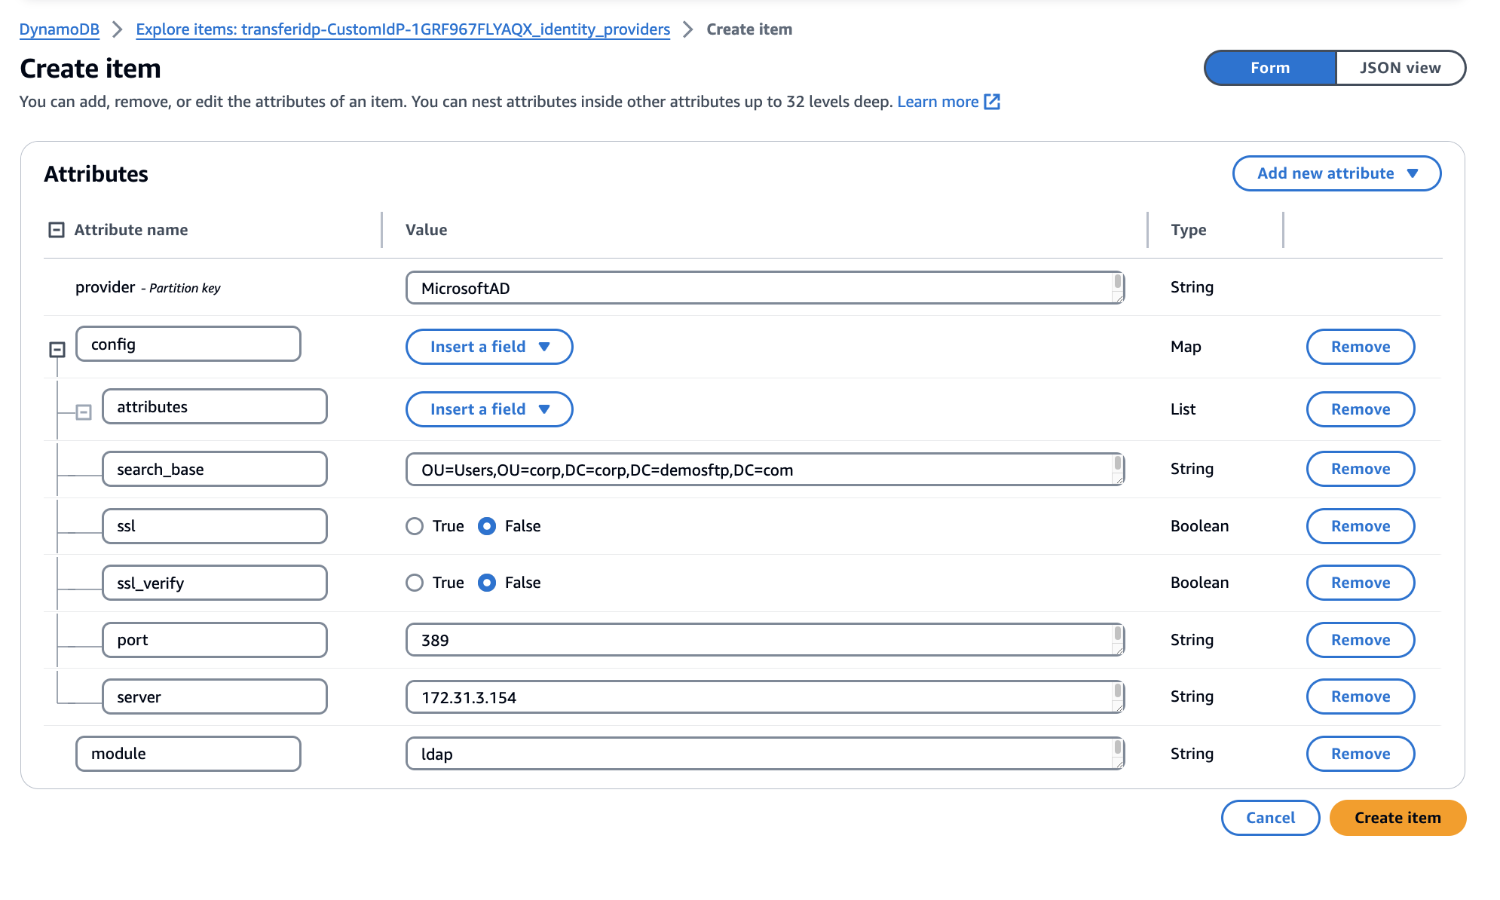Open Learn more external link icon
1500x900 pixels.
(991, 101)
